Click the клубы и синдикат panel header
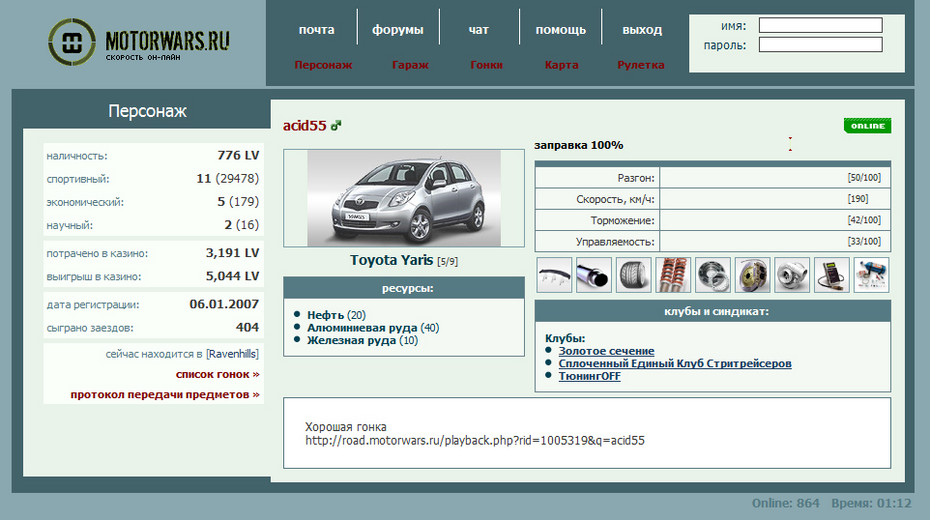This screenshot has height=520, width=930. [712, 311]
